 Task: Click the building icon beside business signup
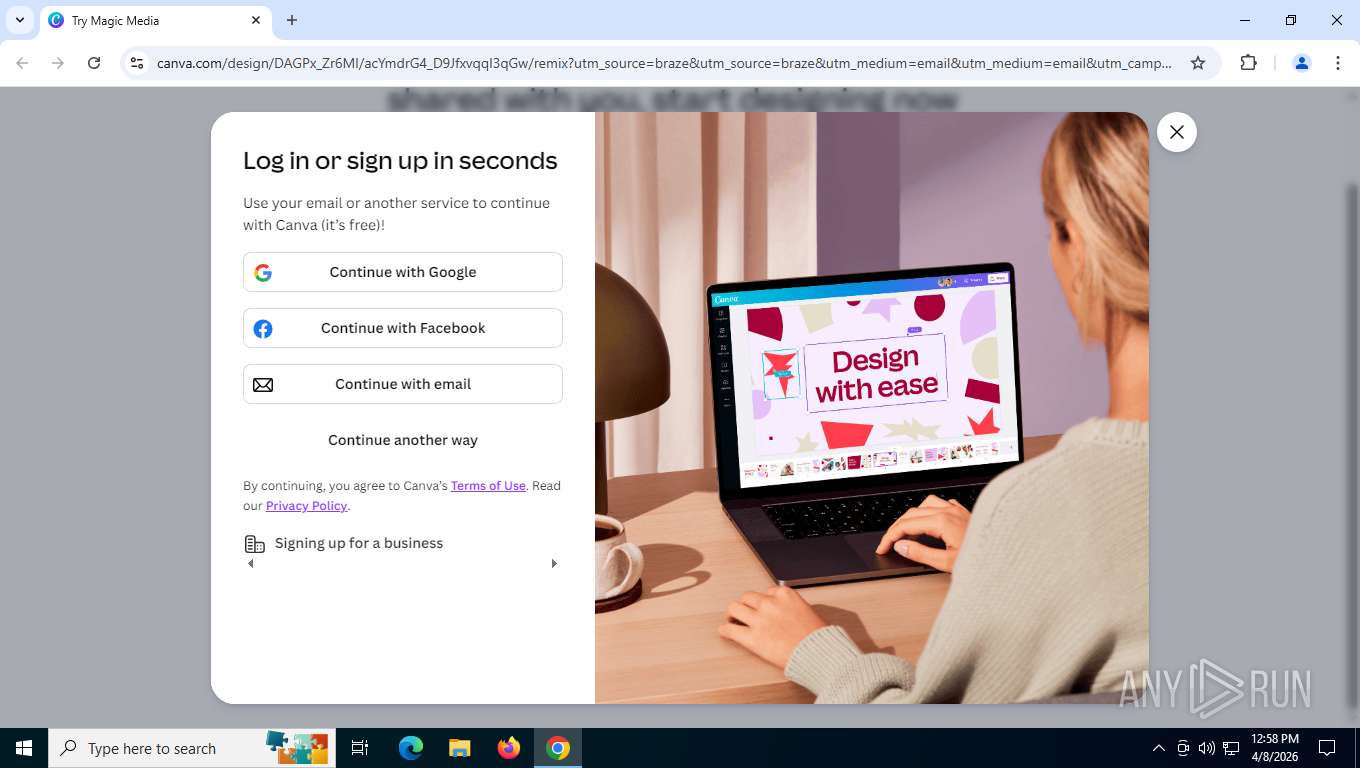pyautogui.click(x=255, y=544)
